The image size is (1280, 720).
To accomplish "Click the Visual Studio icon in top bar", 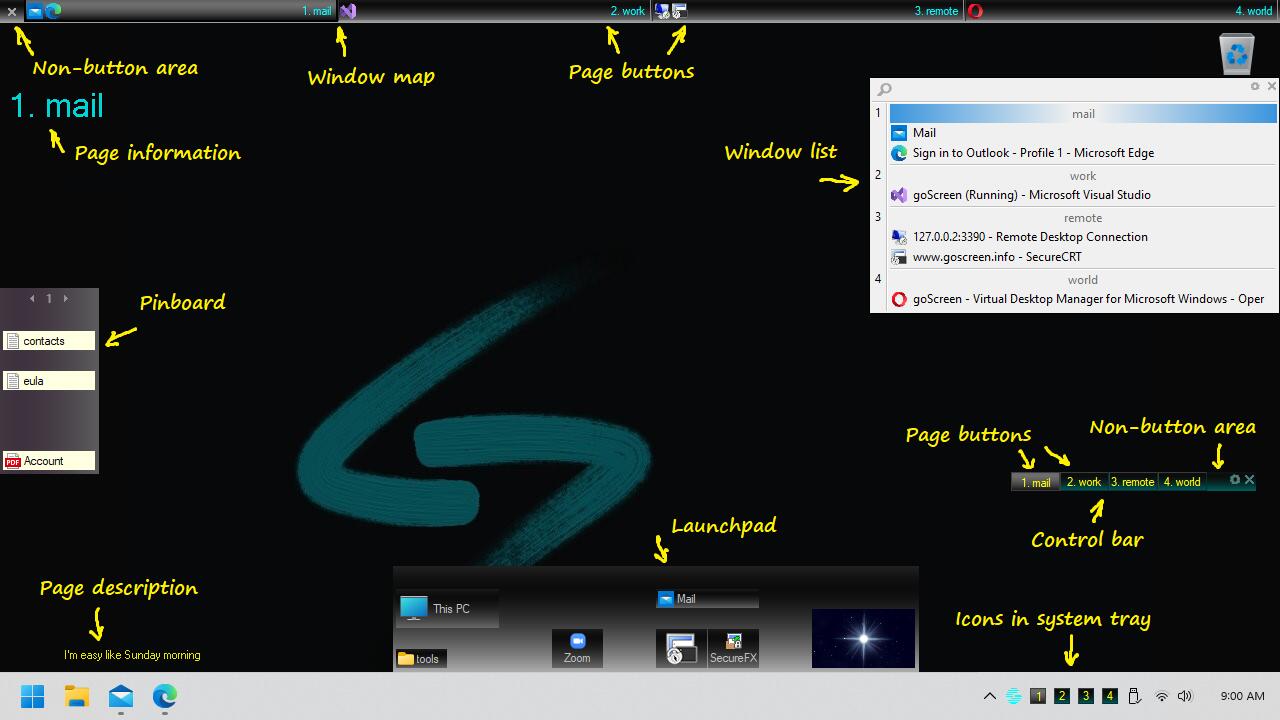I will 347,11.
